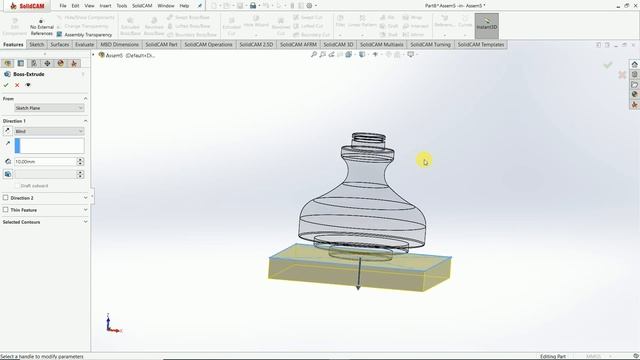Switch to the SolidCAM Turning tab
This screenshot has height=360, width=640.
(430, 44)
